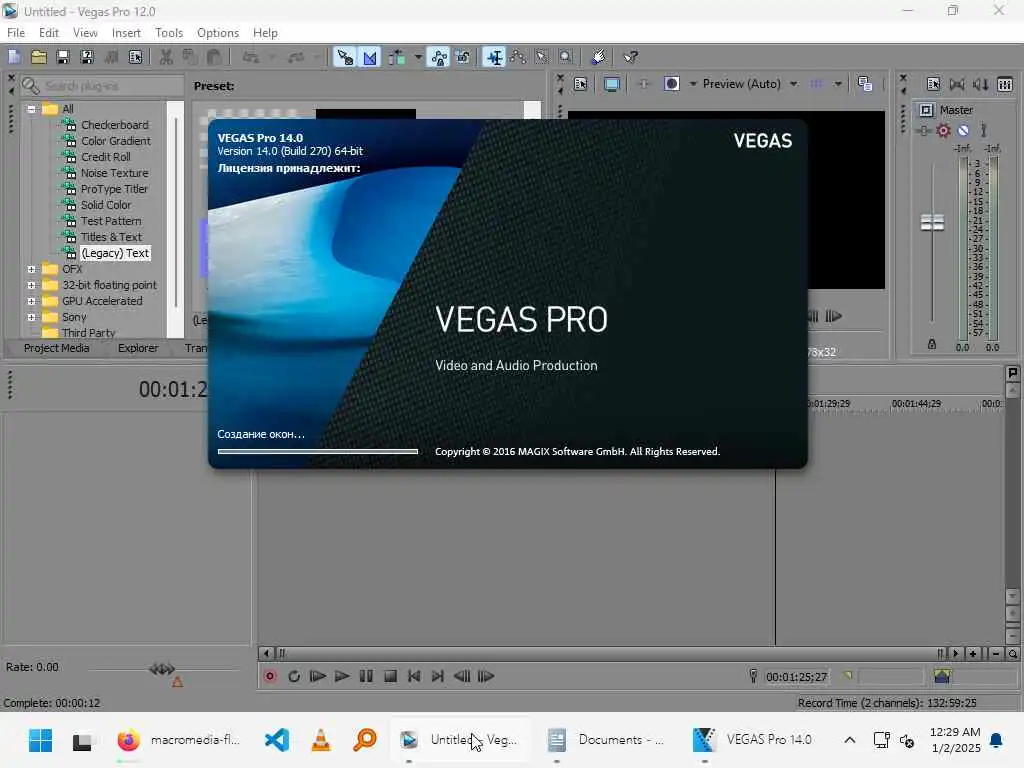Expand the Sony folder
This screenshot has width=1024, height=768.
(31, 317)
